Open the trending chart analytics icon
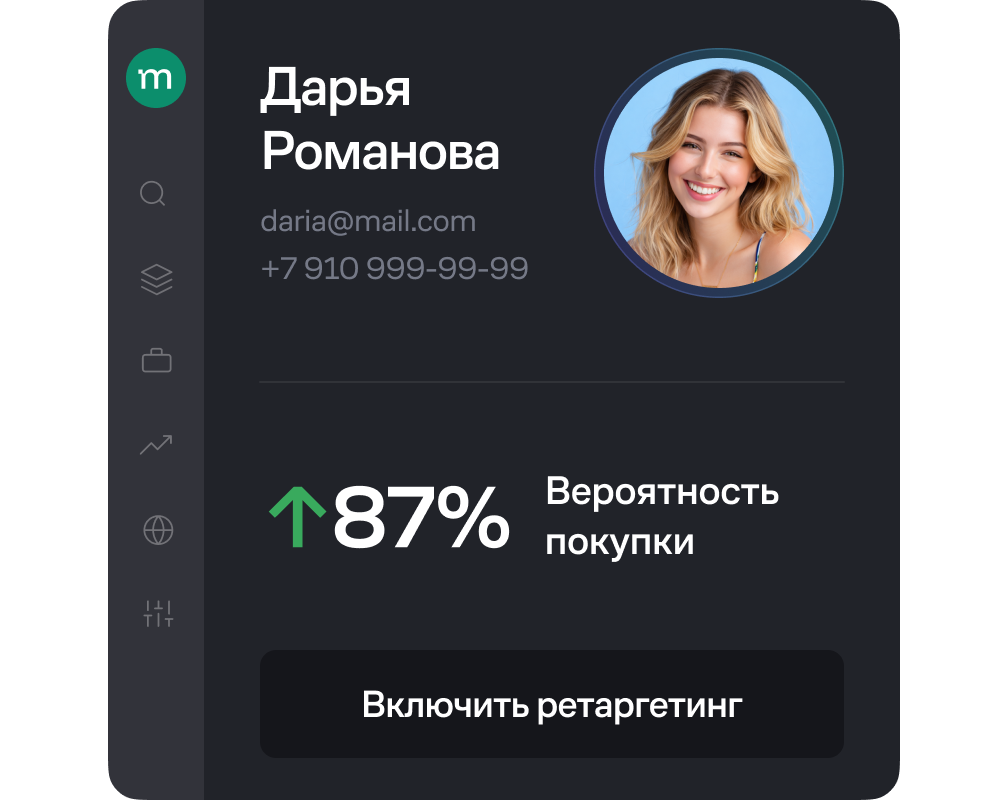The width and height of the screenshot is (1008, 800). tap(156, 445)
